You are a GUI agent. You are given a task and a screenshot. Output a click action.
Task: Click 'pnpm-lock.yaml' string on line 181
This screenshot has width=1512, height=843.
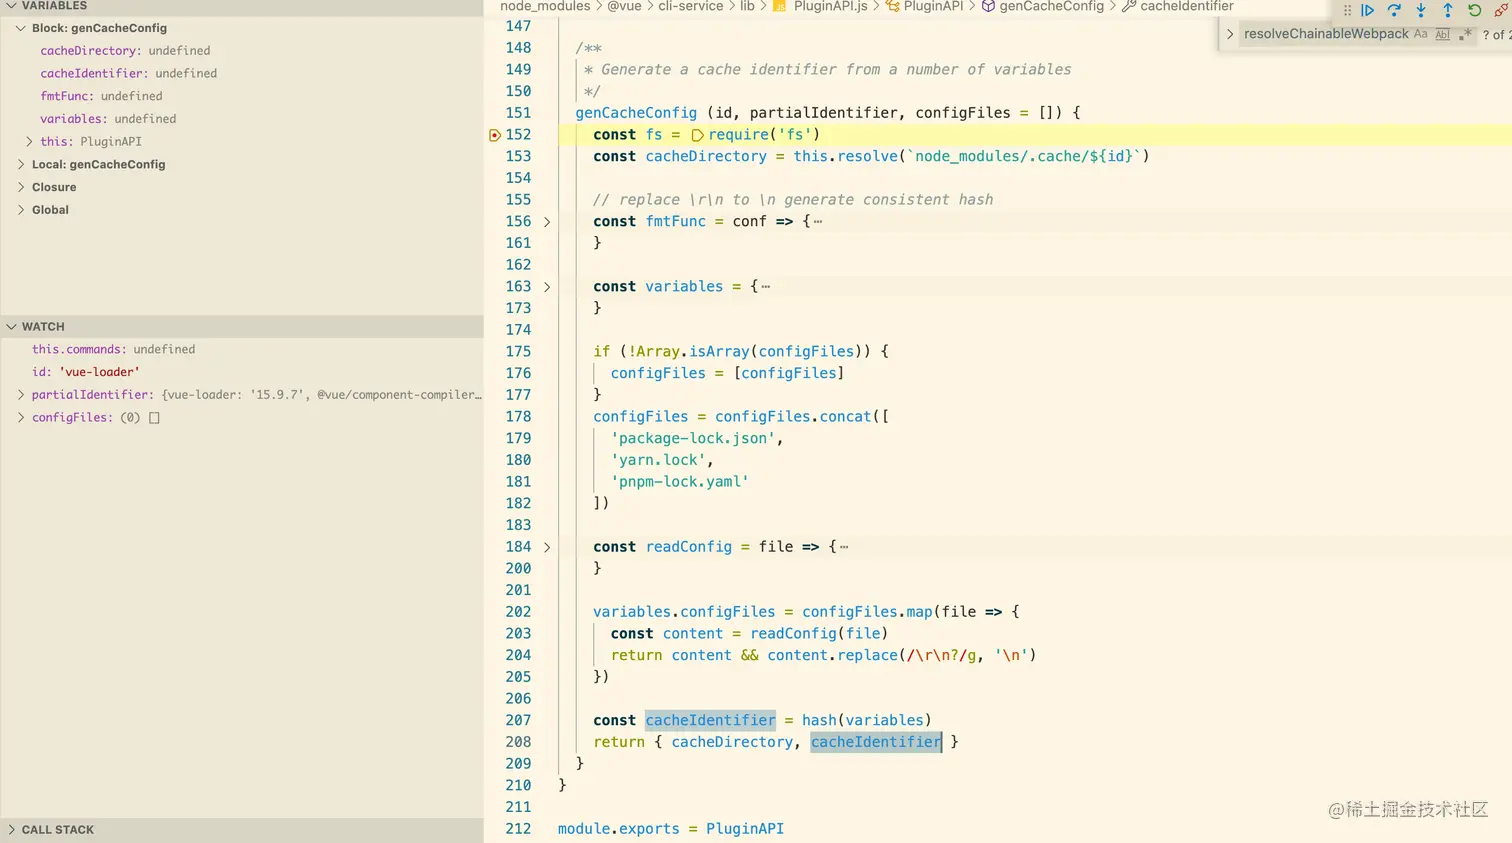pyautogui.click(x=680, y=482)
